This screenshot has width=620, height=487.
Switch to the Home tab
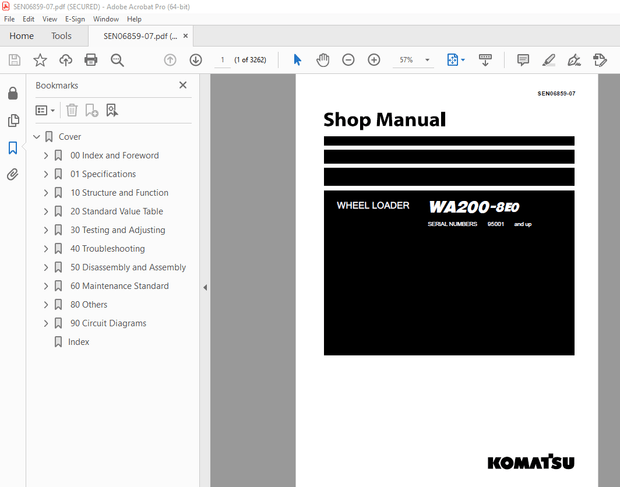click(x=21, y=36)
